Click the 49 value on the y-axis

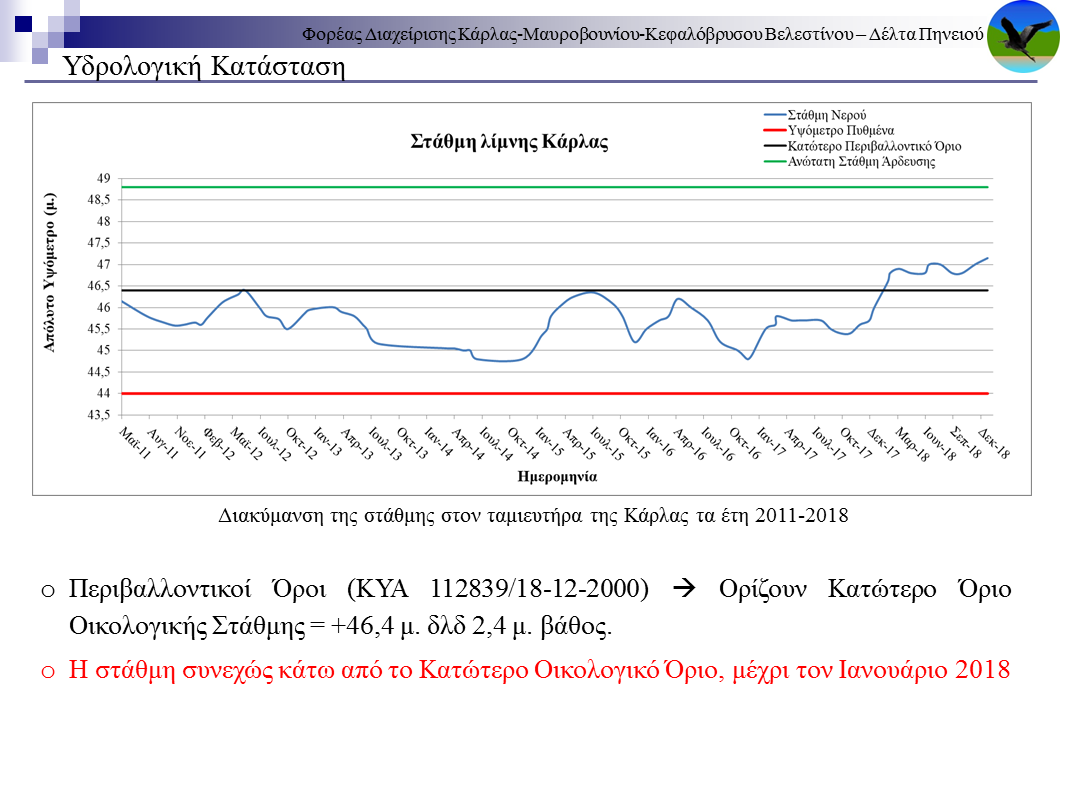104,178
